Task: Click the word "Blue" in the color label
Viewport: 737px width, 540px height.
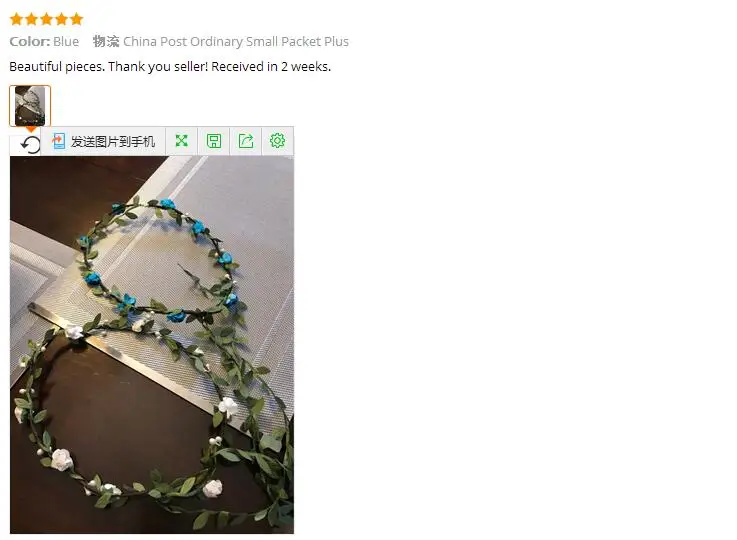Action: pos(66,41)
